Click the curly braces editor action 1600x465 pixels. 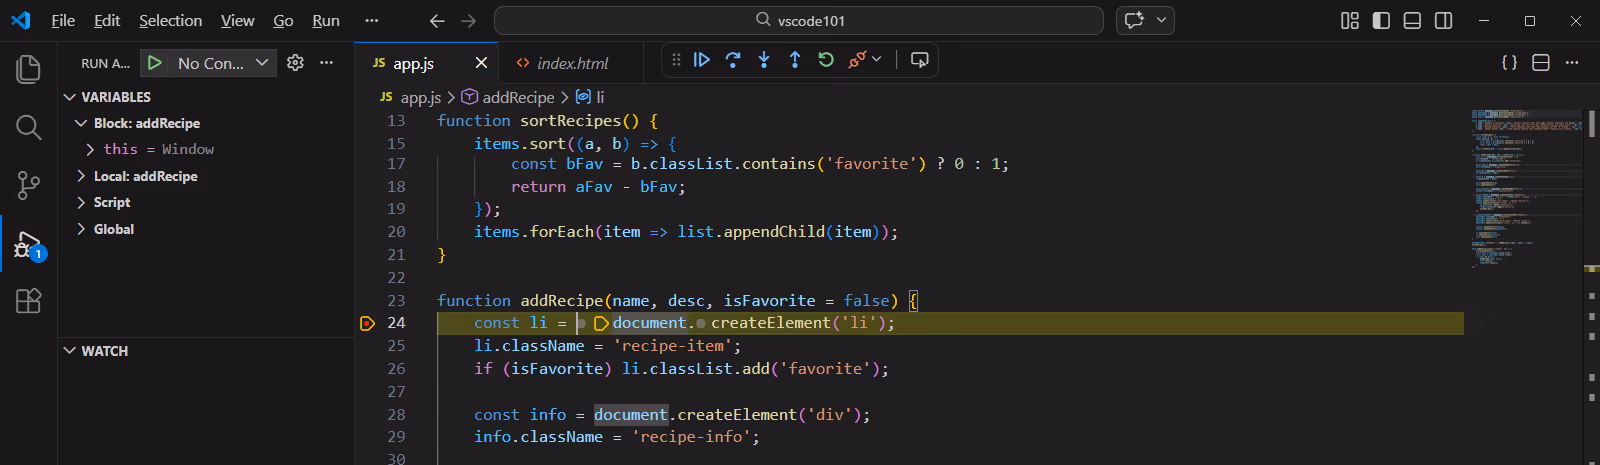1510,63
